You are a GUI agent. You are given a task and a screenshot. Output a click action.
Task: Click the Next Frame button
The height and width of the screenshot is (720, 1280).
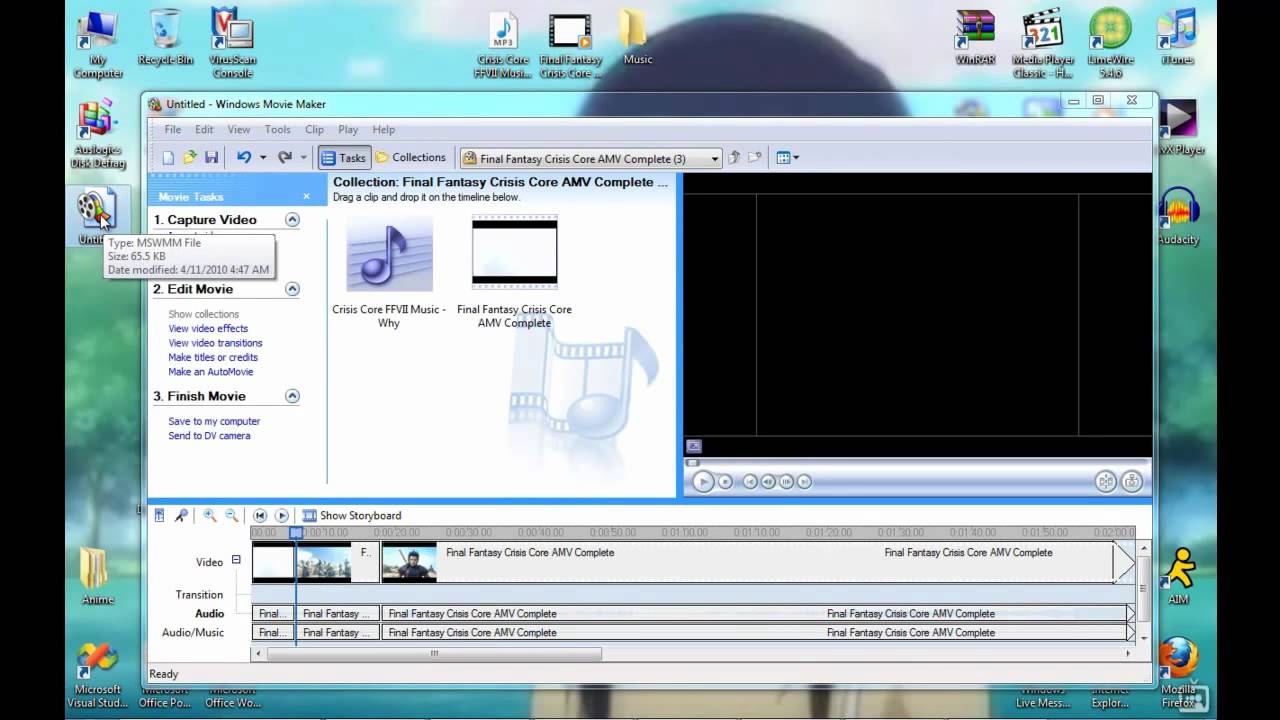786,482
